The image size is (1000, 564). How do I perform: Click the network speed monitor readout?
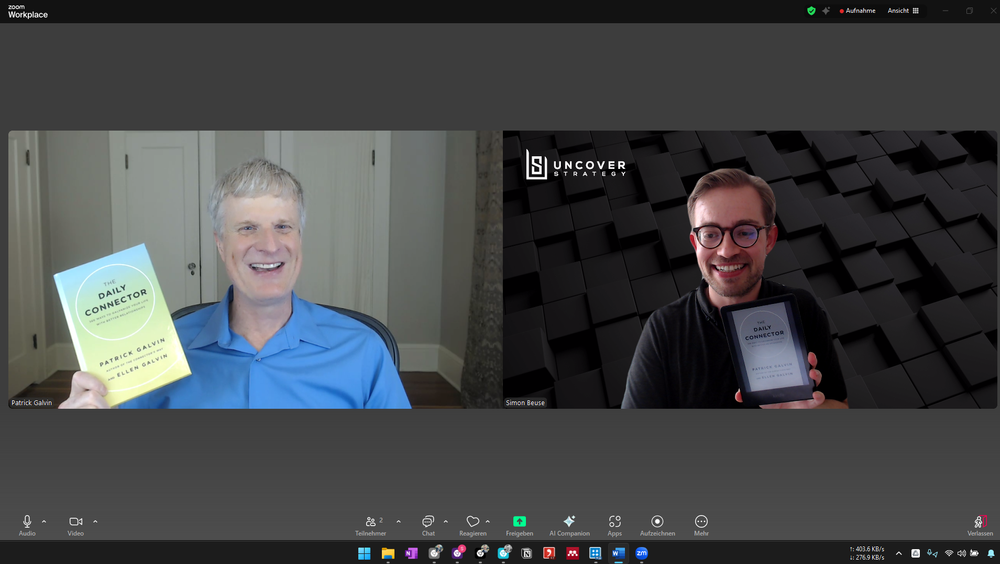coord(867,553)
